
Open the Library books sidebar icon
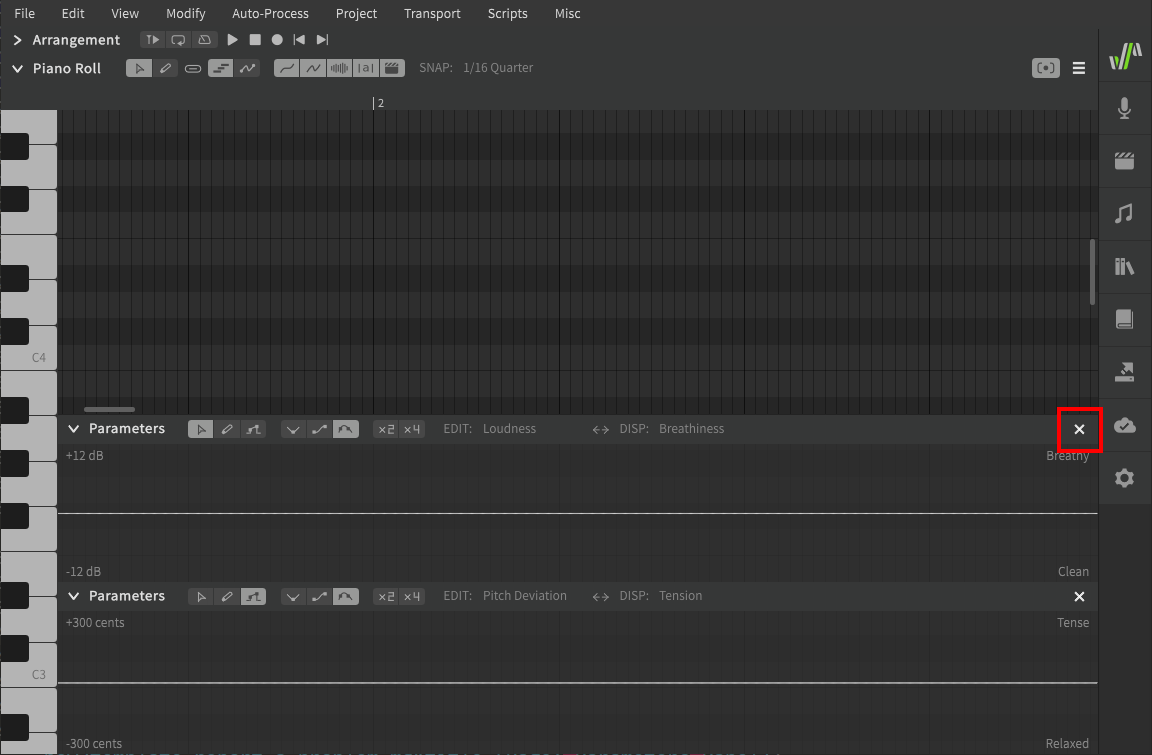click(1124, 267)
